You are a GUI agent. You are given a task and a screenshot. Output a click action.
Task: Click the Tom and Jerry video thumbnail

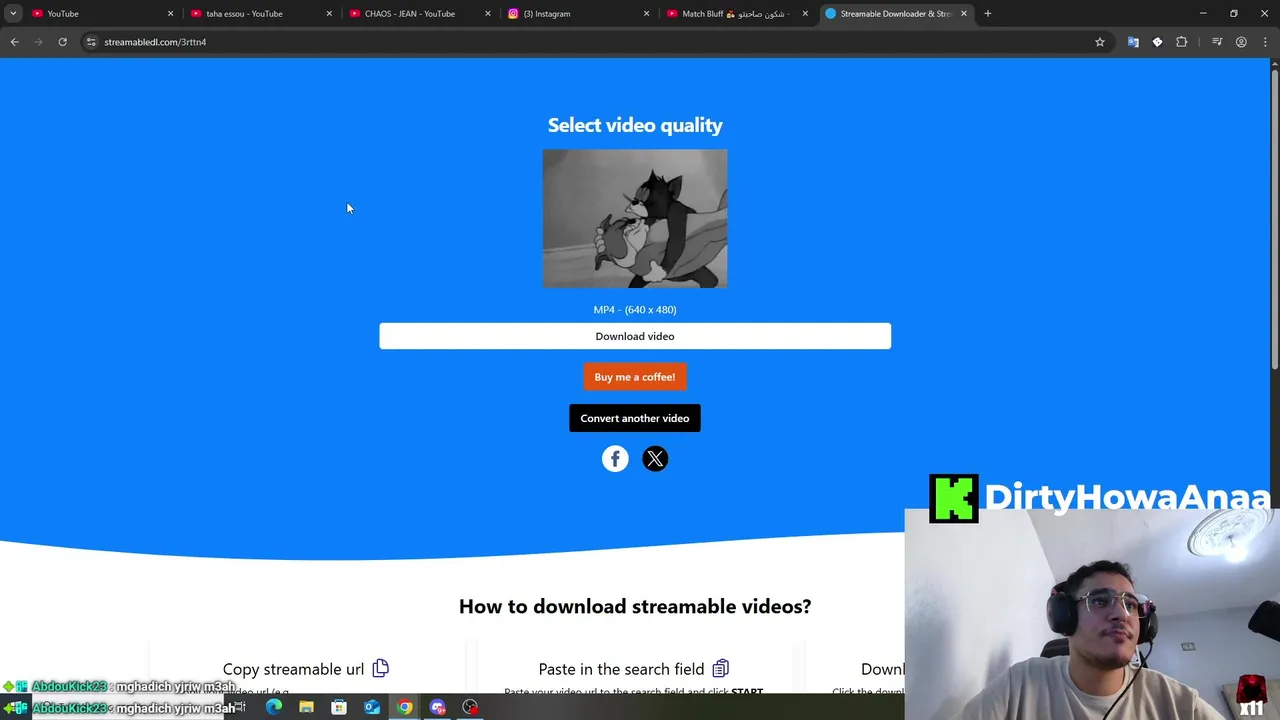coord(635,219)
